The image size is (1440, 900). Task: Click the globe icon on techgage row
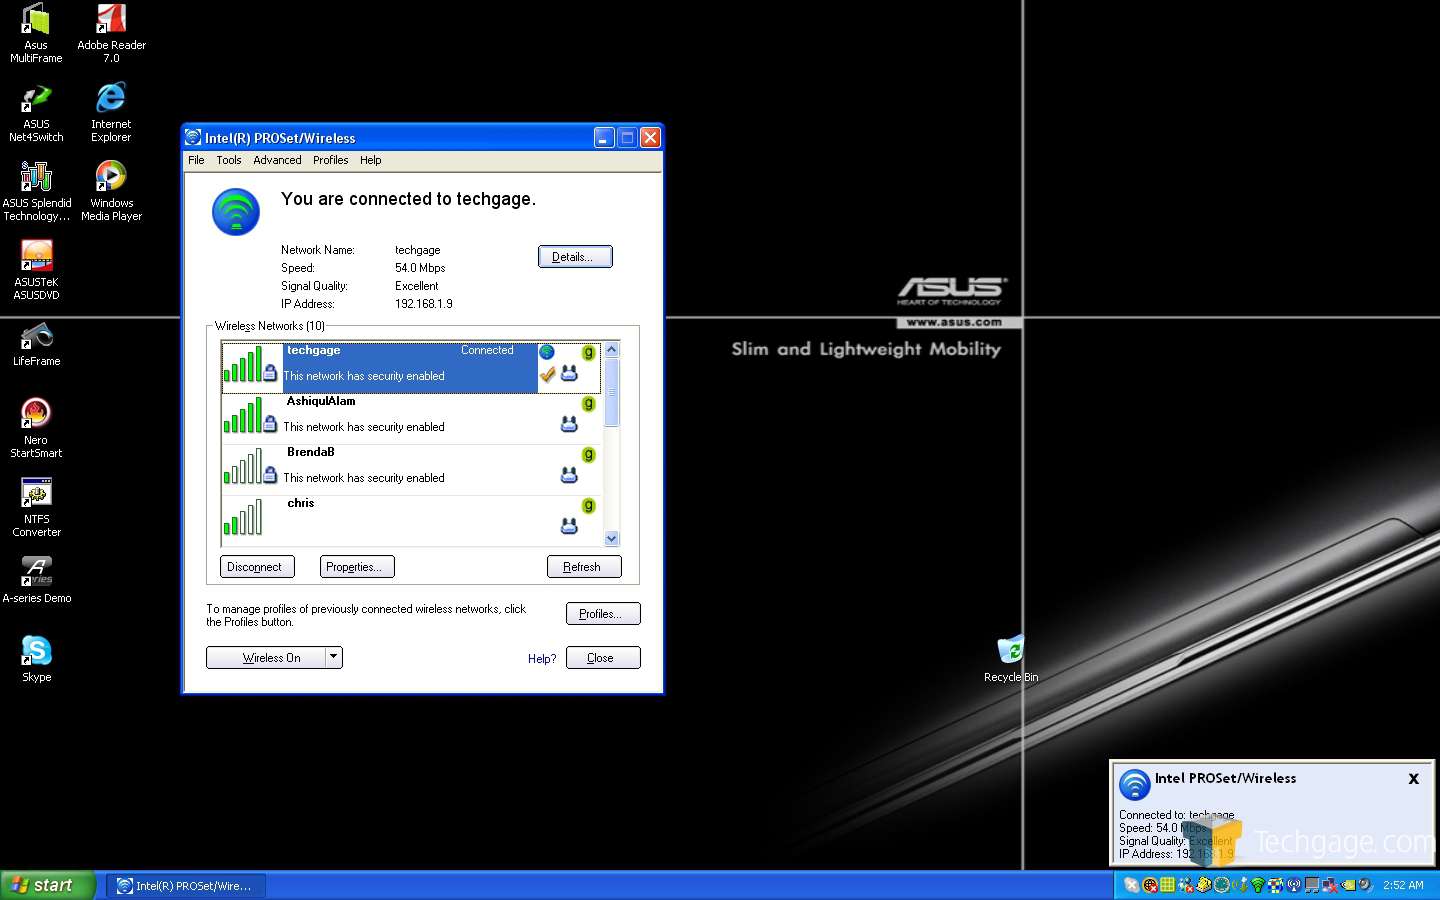coord(547,352)
